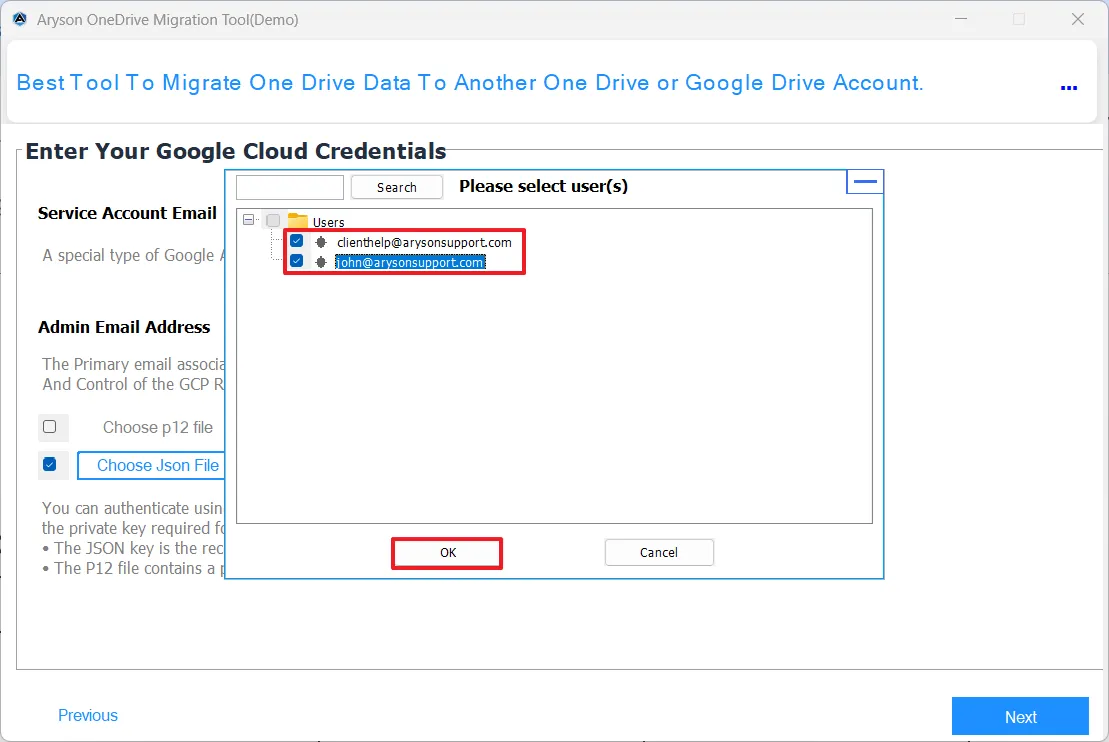Open the three-dot more options menu
This screenshot has width=1109, height=742.
1068,88
